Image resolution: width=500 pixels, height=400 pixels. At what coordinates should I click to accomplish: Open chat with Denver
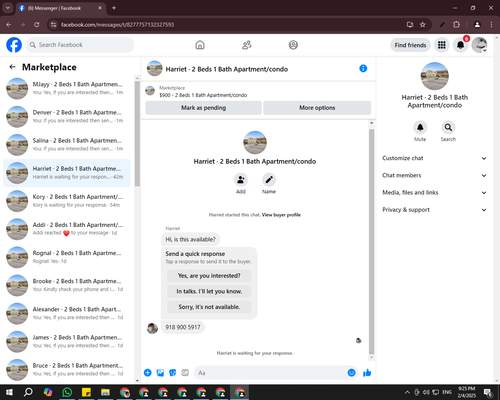pyautogui.click(x=67, y=116)
